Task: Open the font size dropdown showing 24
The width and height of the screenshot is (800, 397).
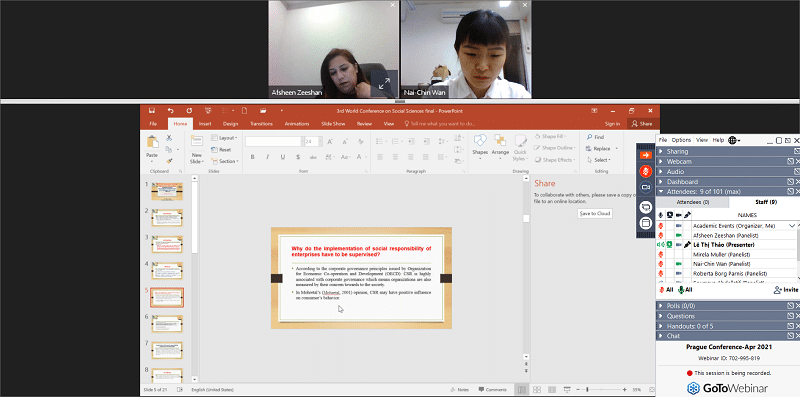Action: [320, 141]
